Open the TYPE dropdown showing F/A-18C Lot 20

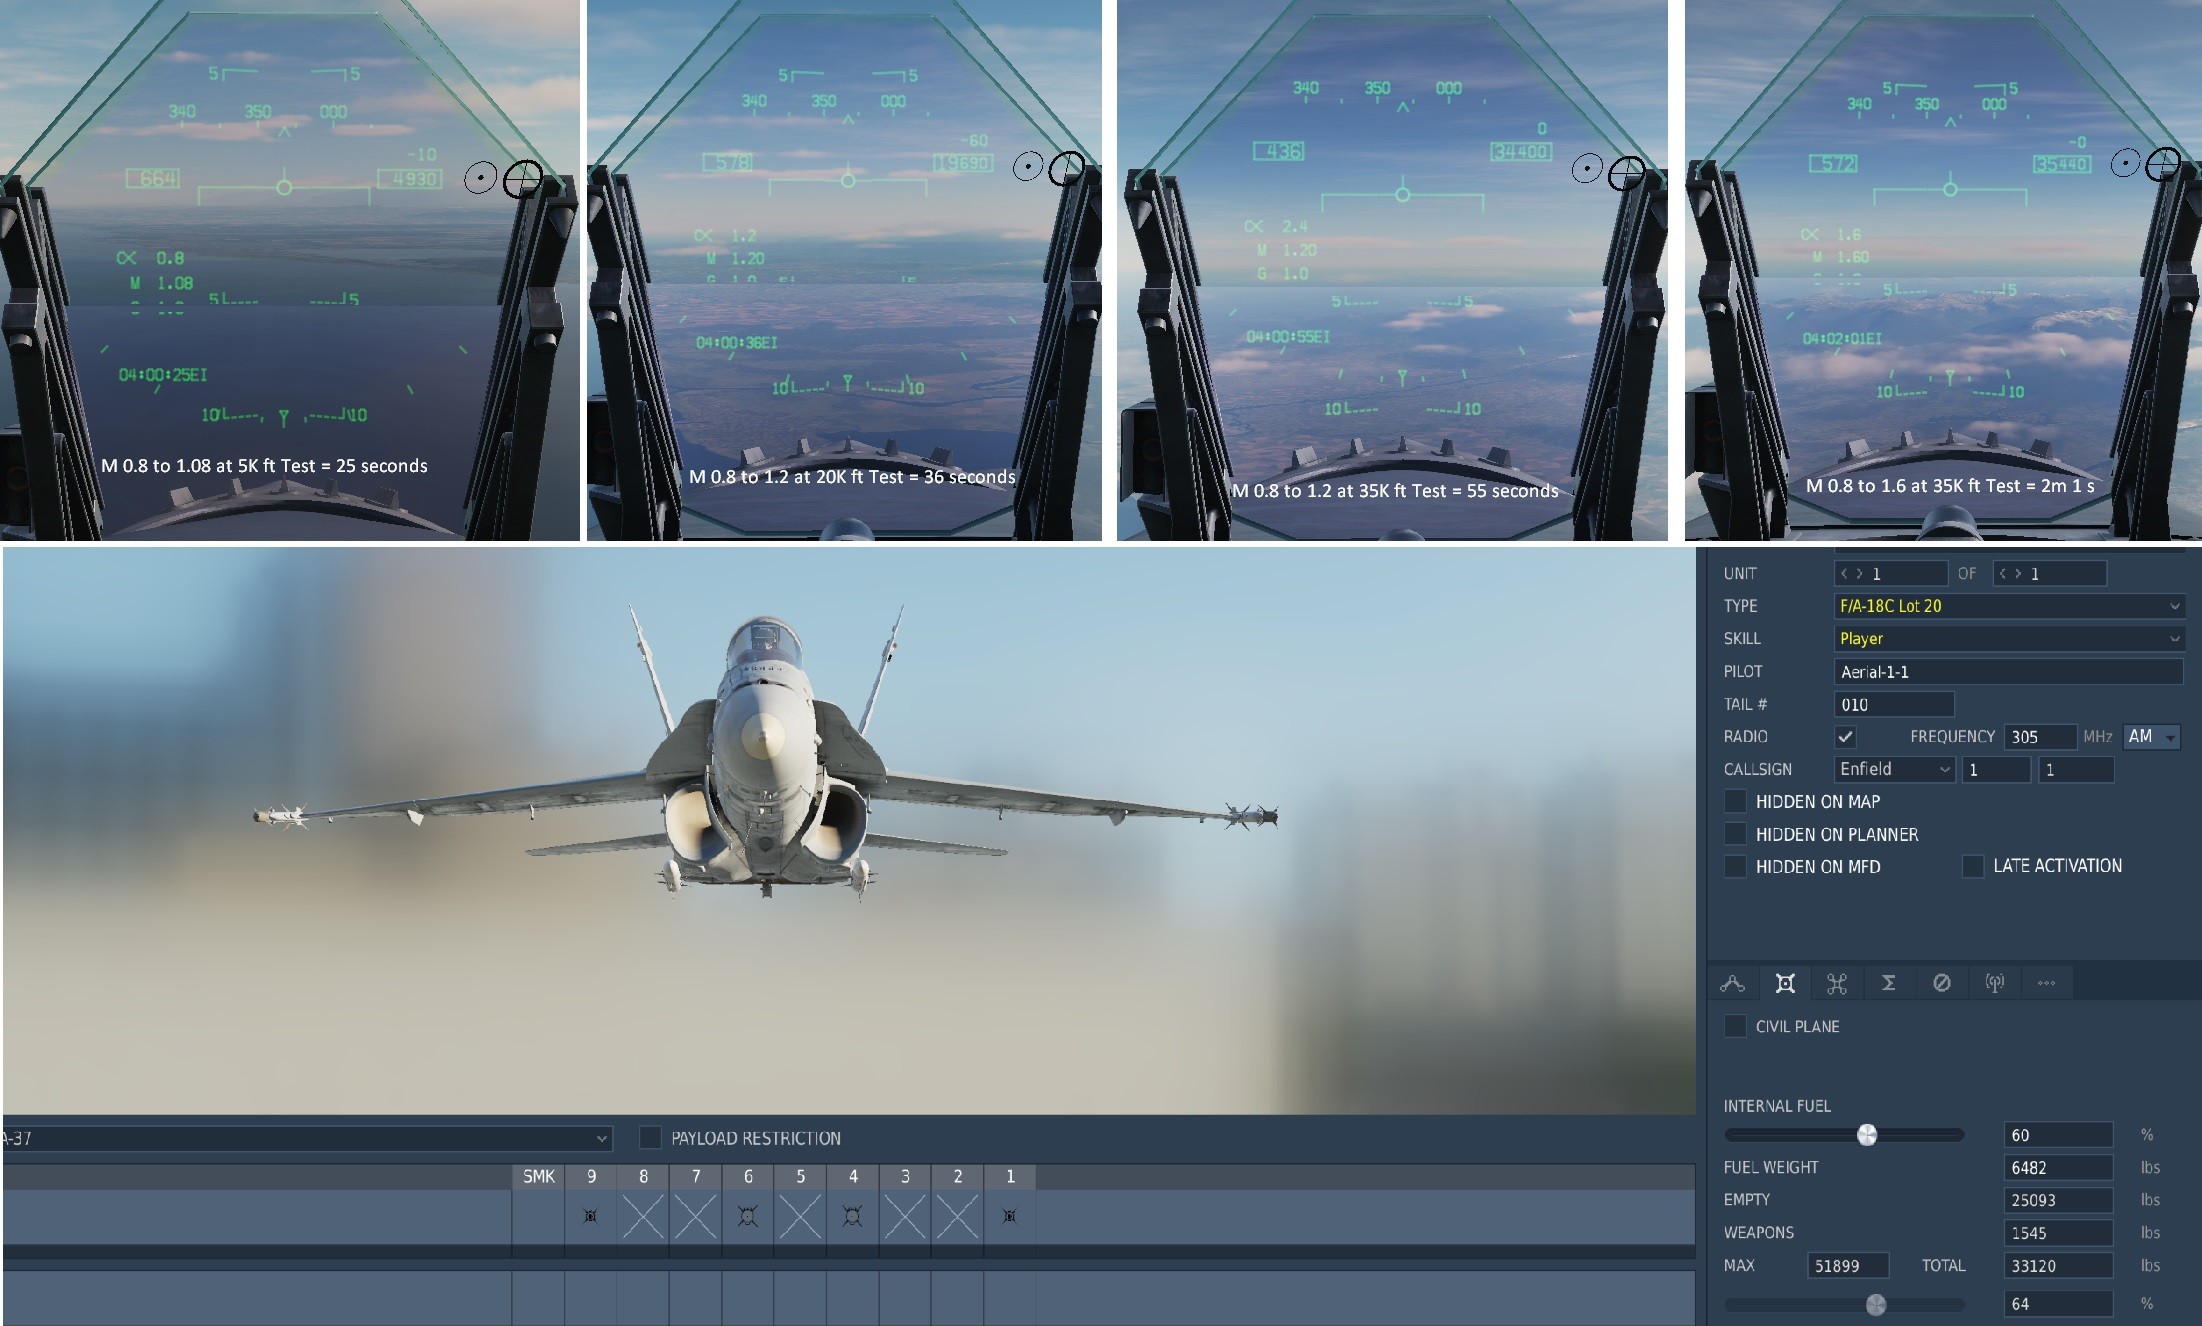click(x=2009, y=606)
